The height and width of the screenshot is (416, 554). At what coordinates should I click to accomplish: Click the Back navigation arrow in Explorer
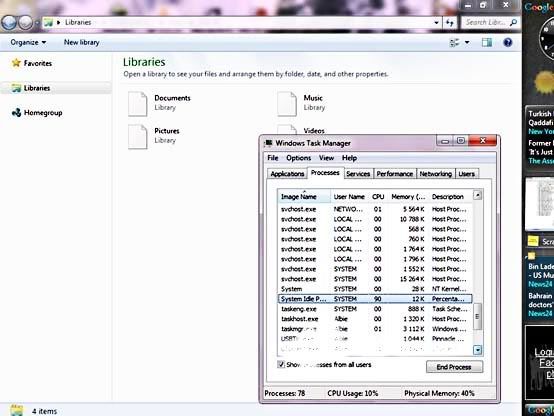pyautogui.click(x=9, y=23)
